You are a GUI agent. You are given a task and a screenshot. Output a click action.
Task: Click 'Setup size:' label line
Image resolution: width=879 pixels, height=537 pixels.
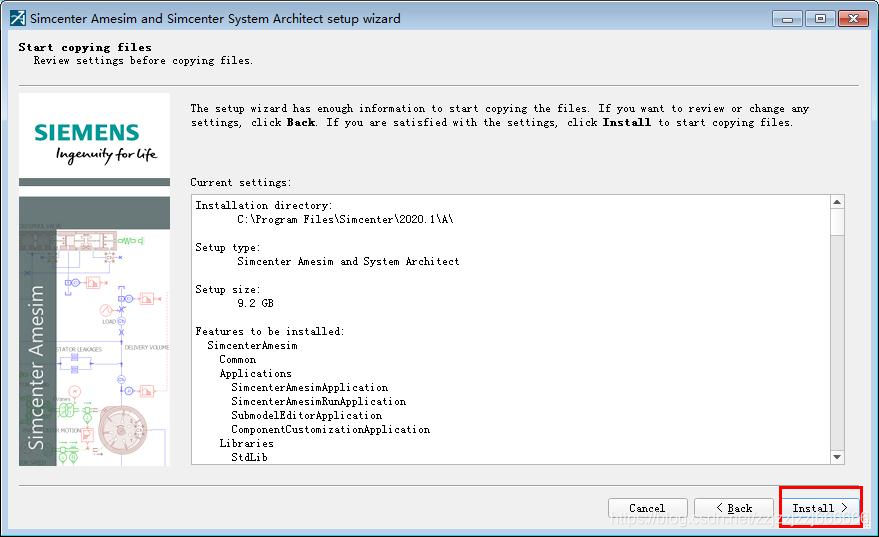(228, 289)
